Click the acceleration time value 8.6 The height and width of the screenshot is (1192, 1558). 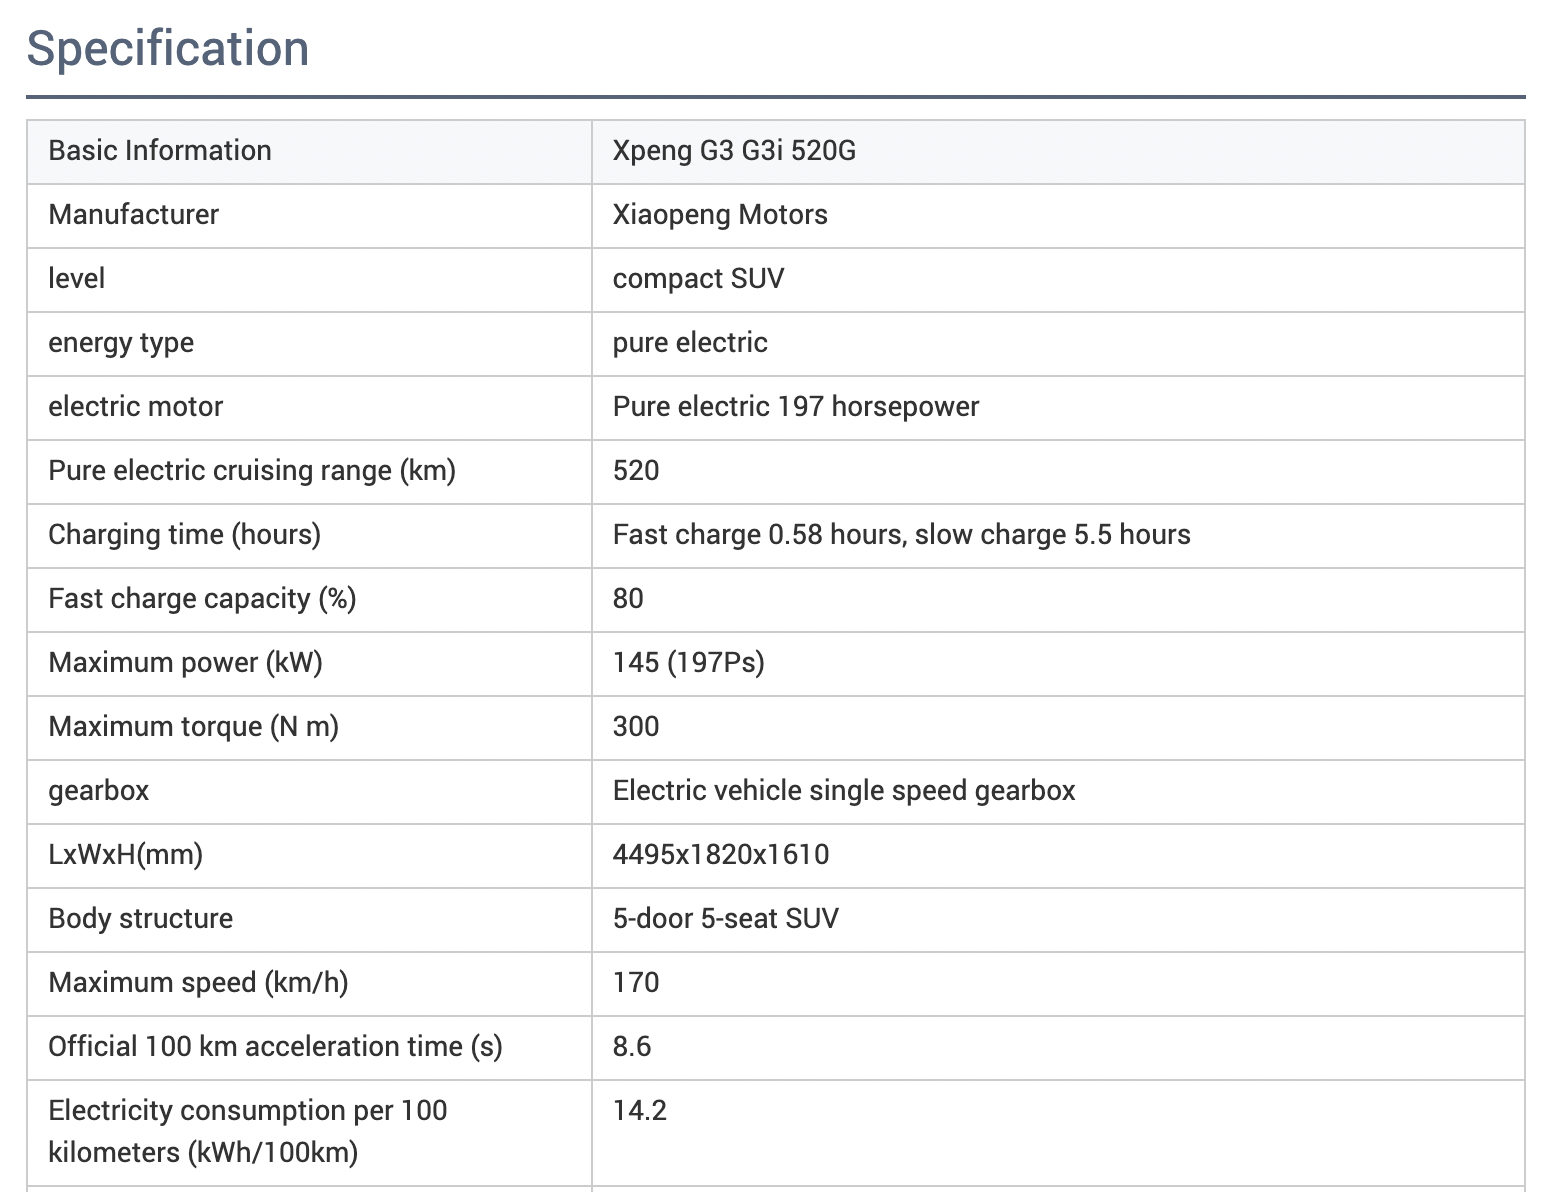[632, 1047]
